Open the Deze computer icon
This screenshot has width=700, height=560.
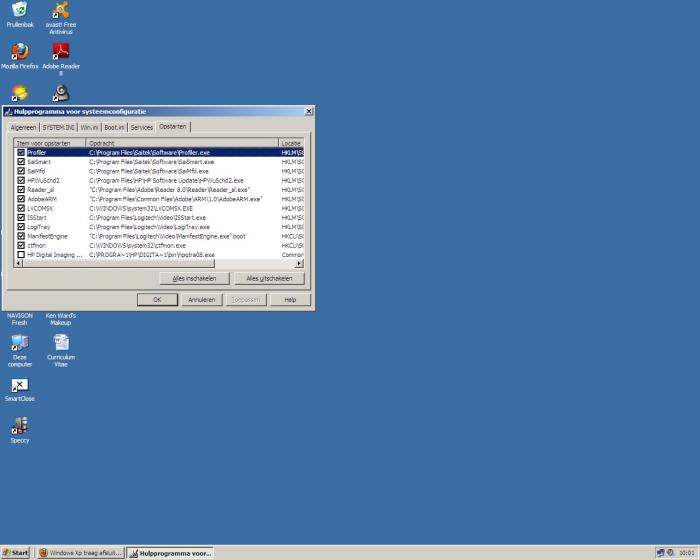(x=20, y=343)
